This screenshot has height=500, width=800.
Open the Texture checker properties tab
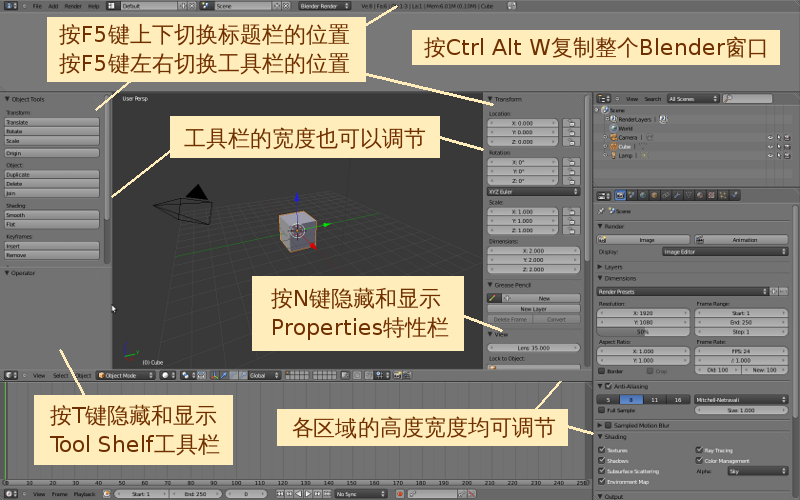(x=711, y=195)
